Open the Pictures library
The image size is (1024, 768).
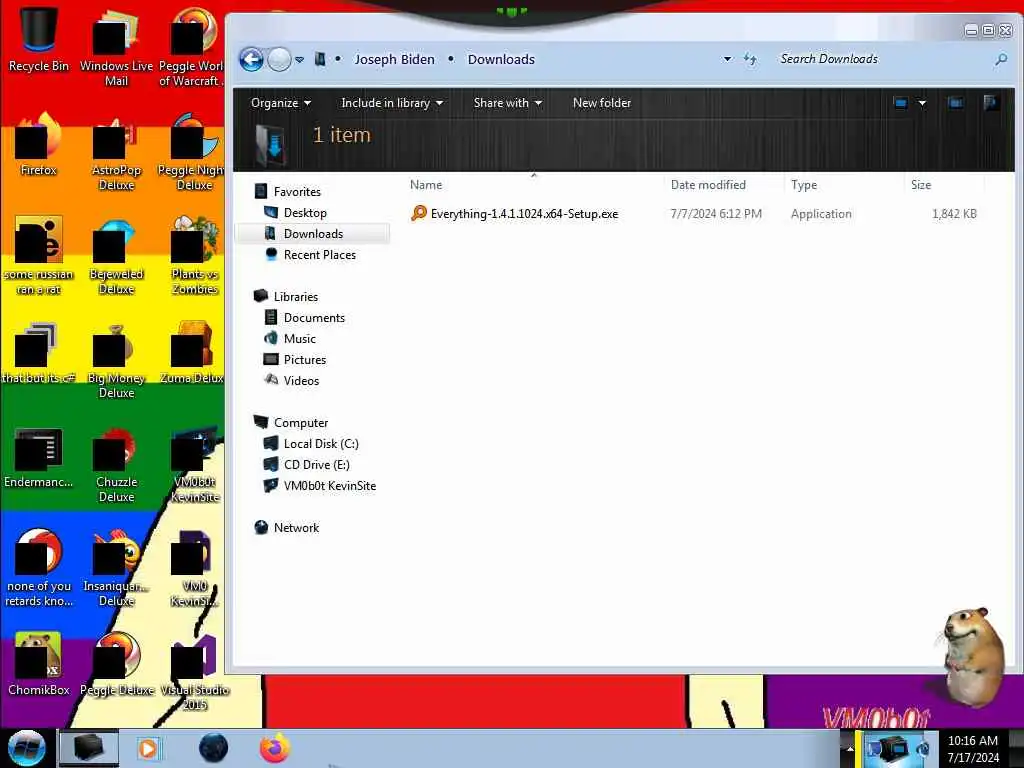point(304,360)
